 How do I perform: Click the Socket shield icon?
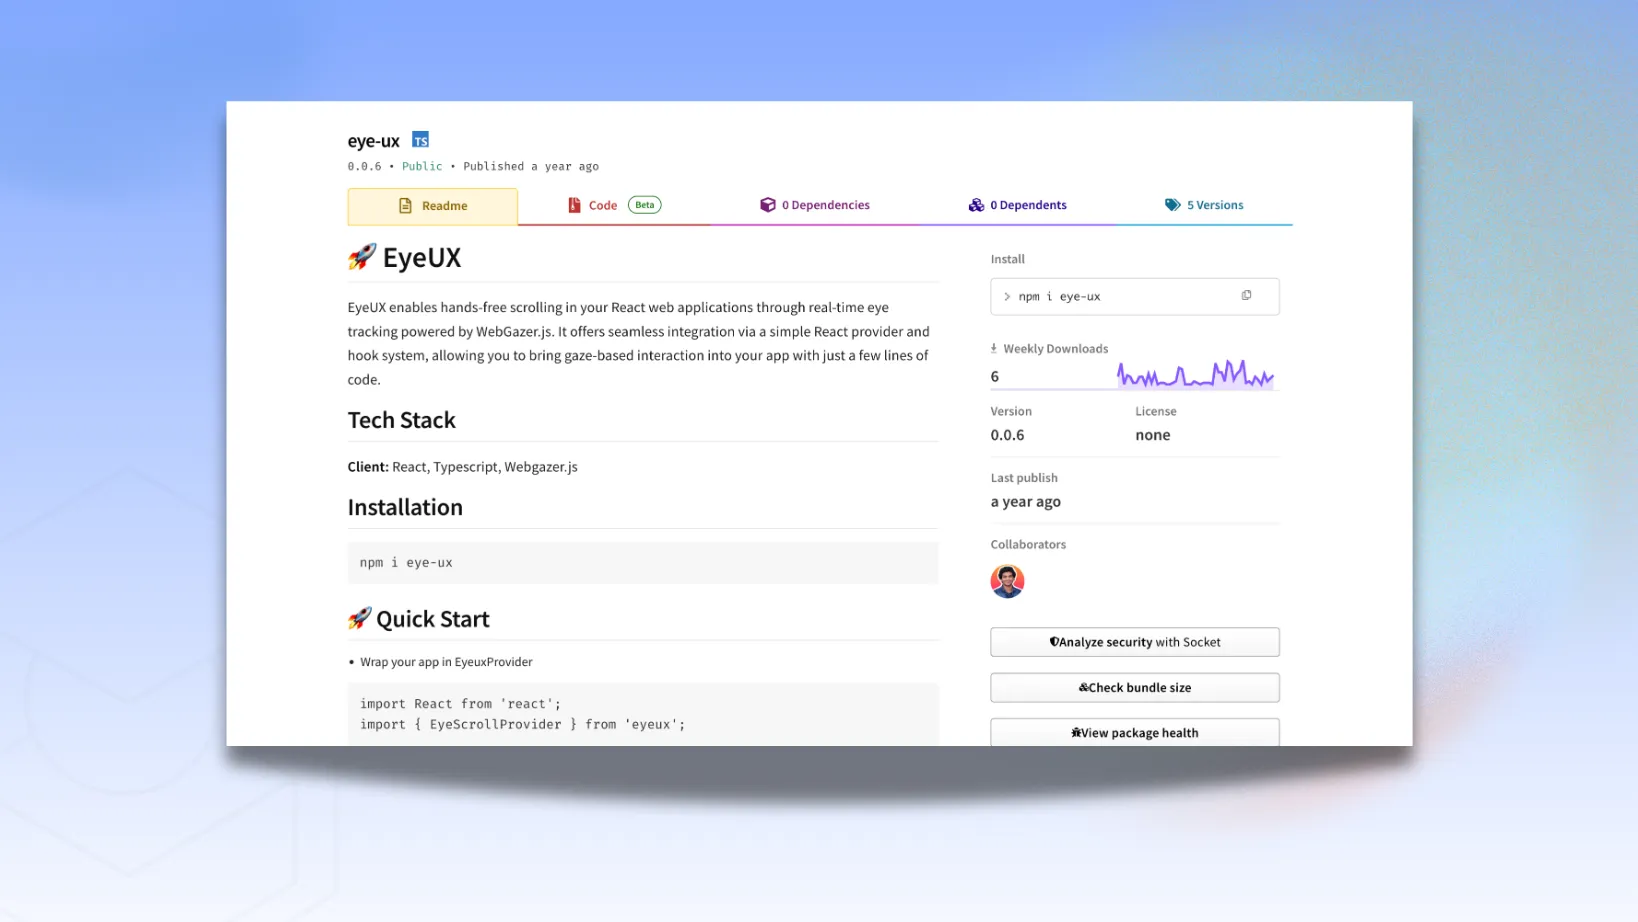click(x=1054, y=642)
